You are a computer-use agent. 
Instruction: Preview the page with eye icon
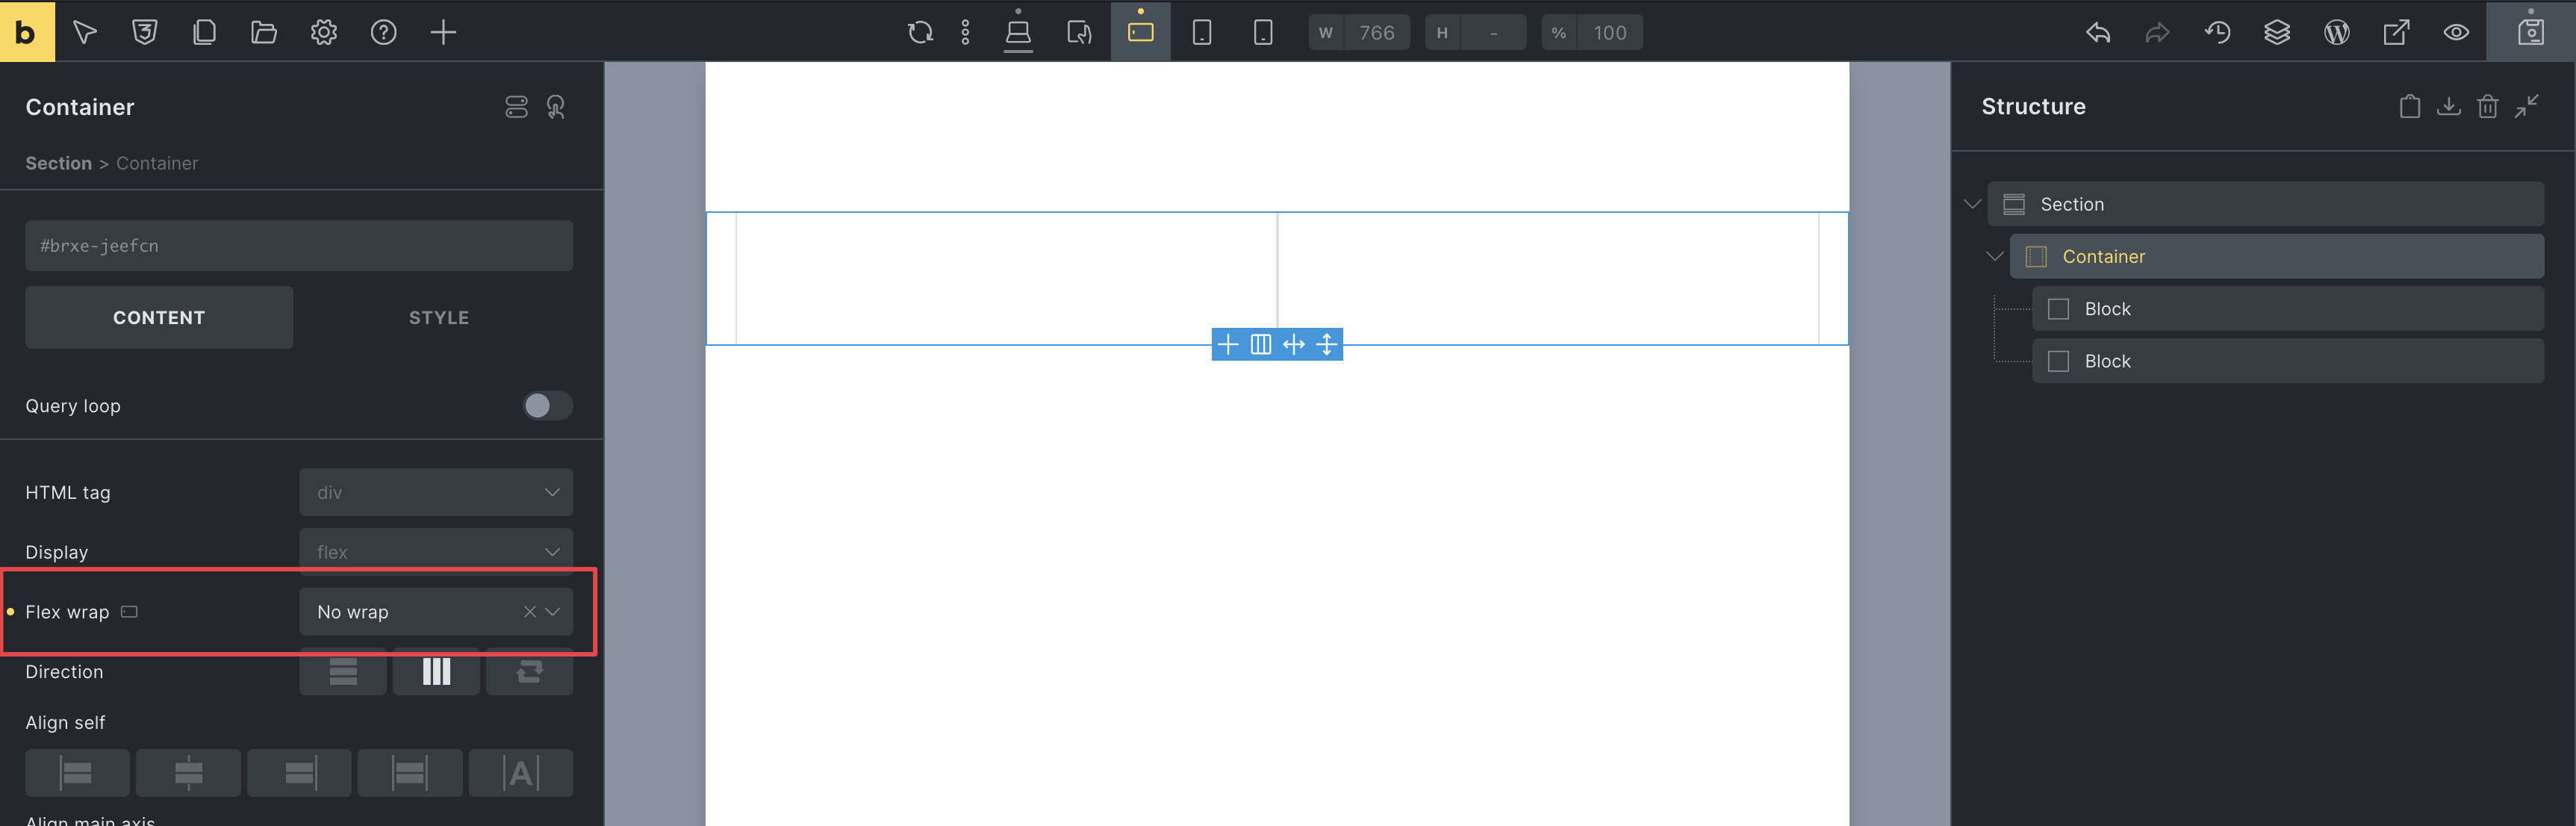2457,32
